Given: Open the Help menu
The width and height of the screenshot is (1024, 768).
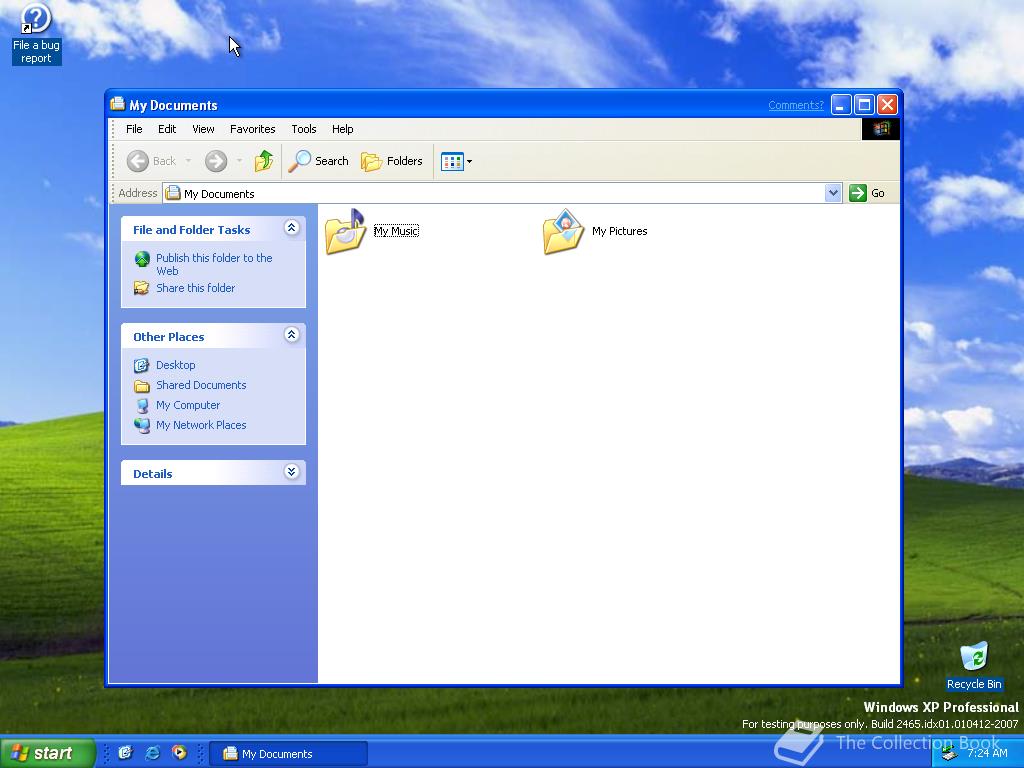Looking at the screenshot, I should click(342, 129).
